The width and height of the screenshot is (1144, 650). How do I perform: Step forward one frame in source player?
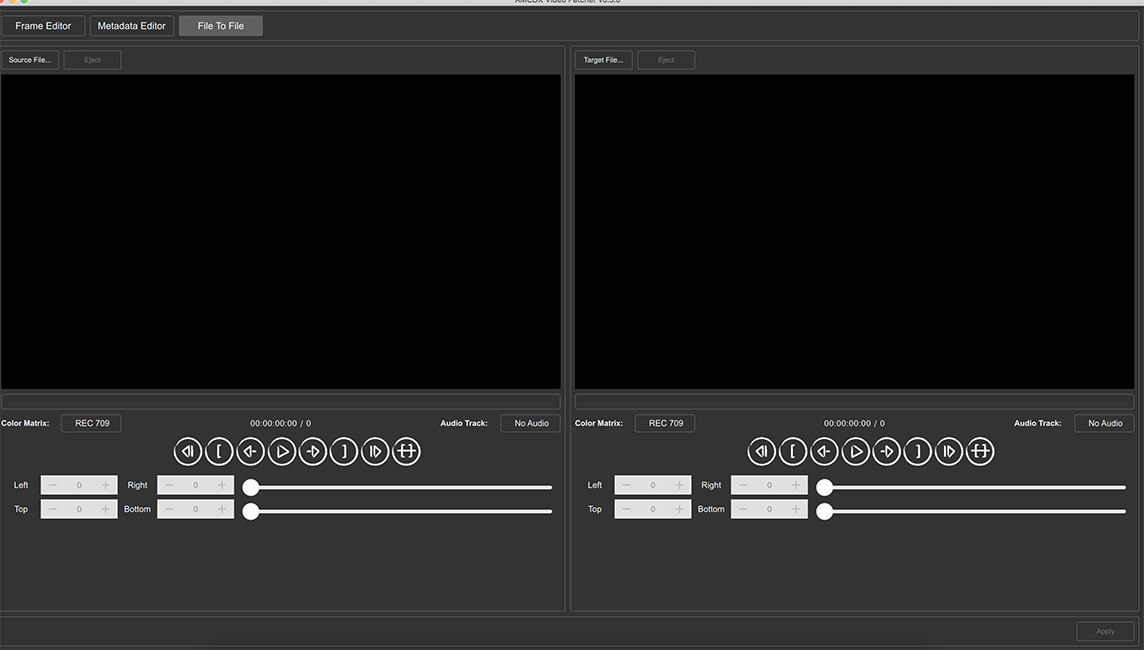click(x=313, y=452)
